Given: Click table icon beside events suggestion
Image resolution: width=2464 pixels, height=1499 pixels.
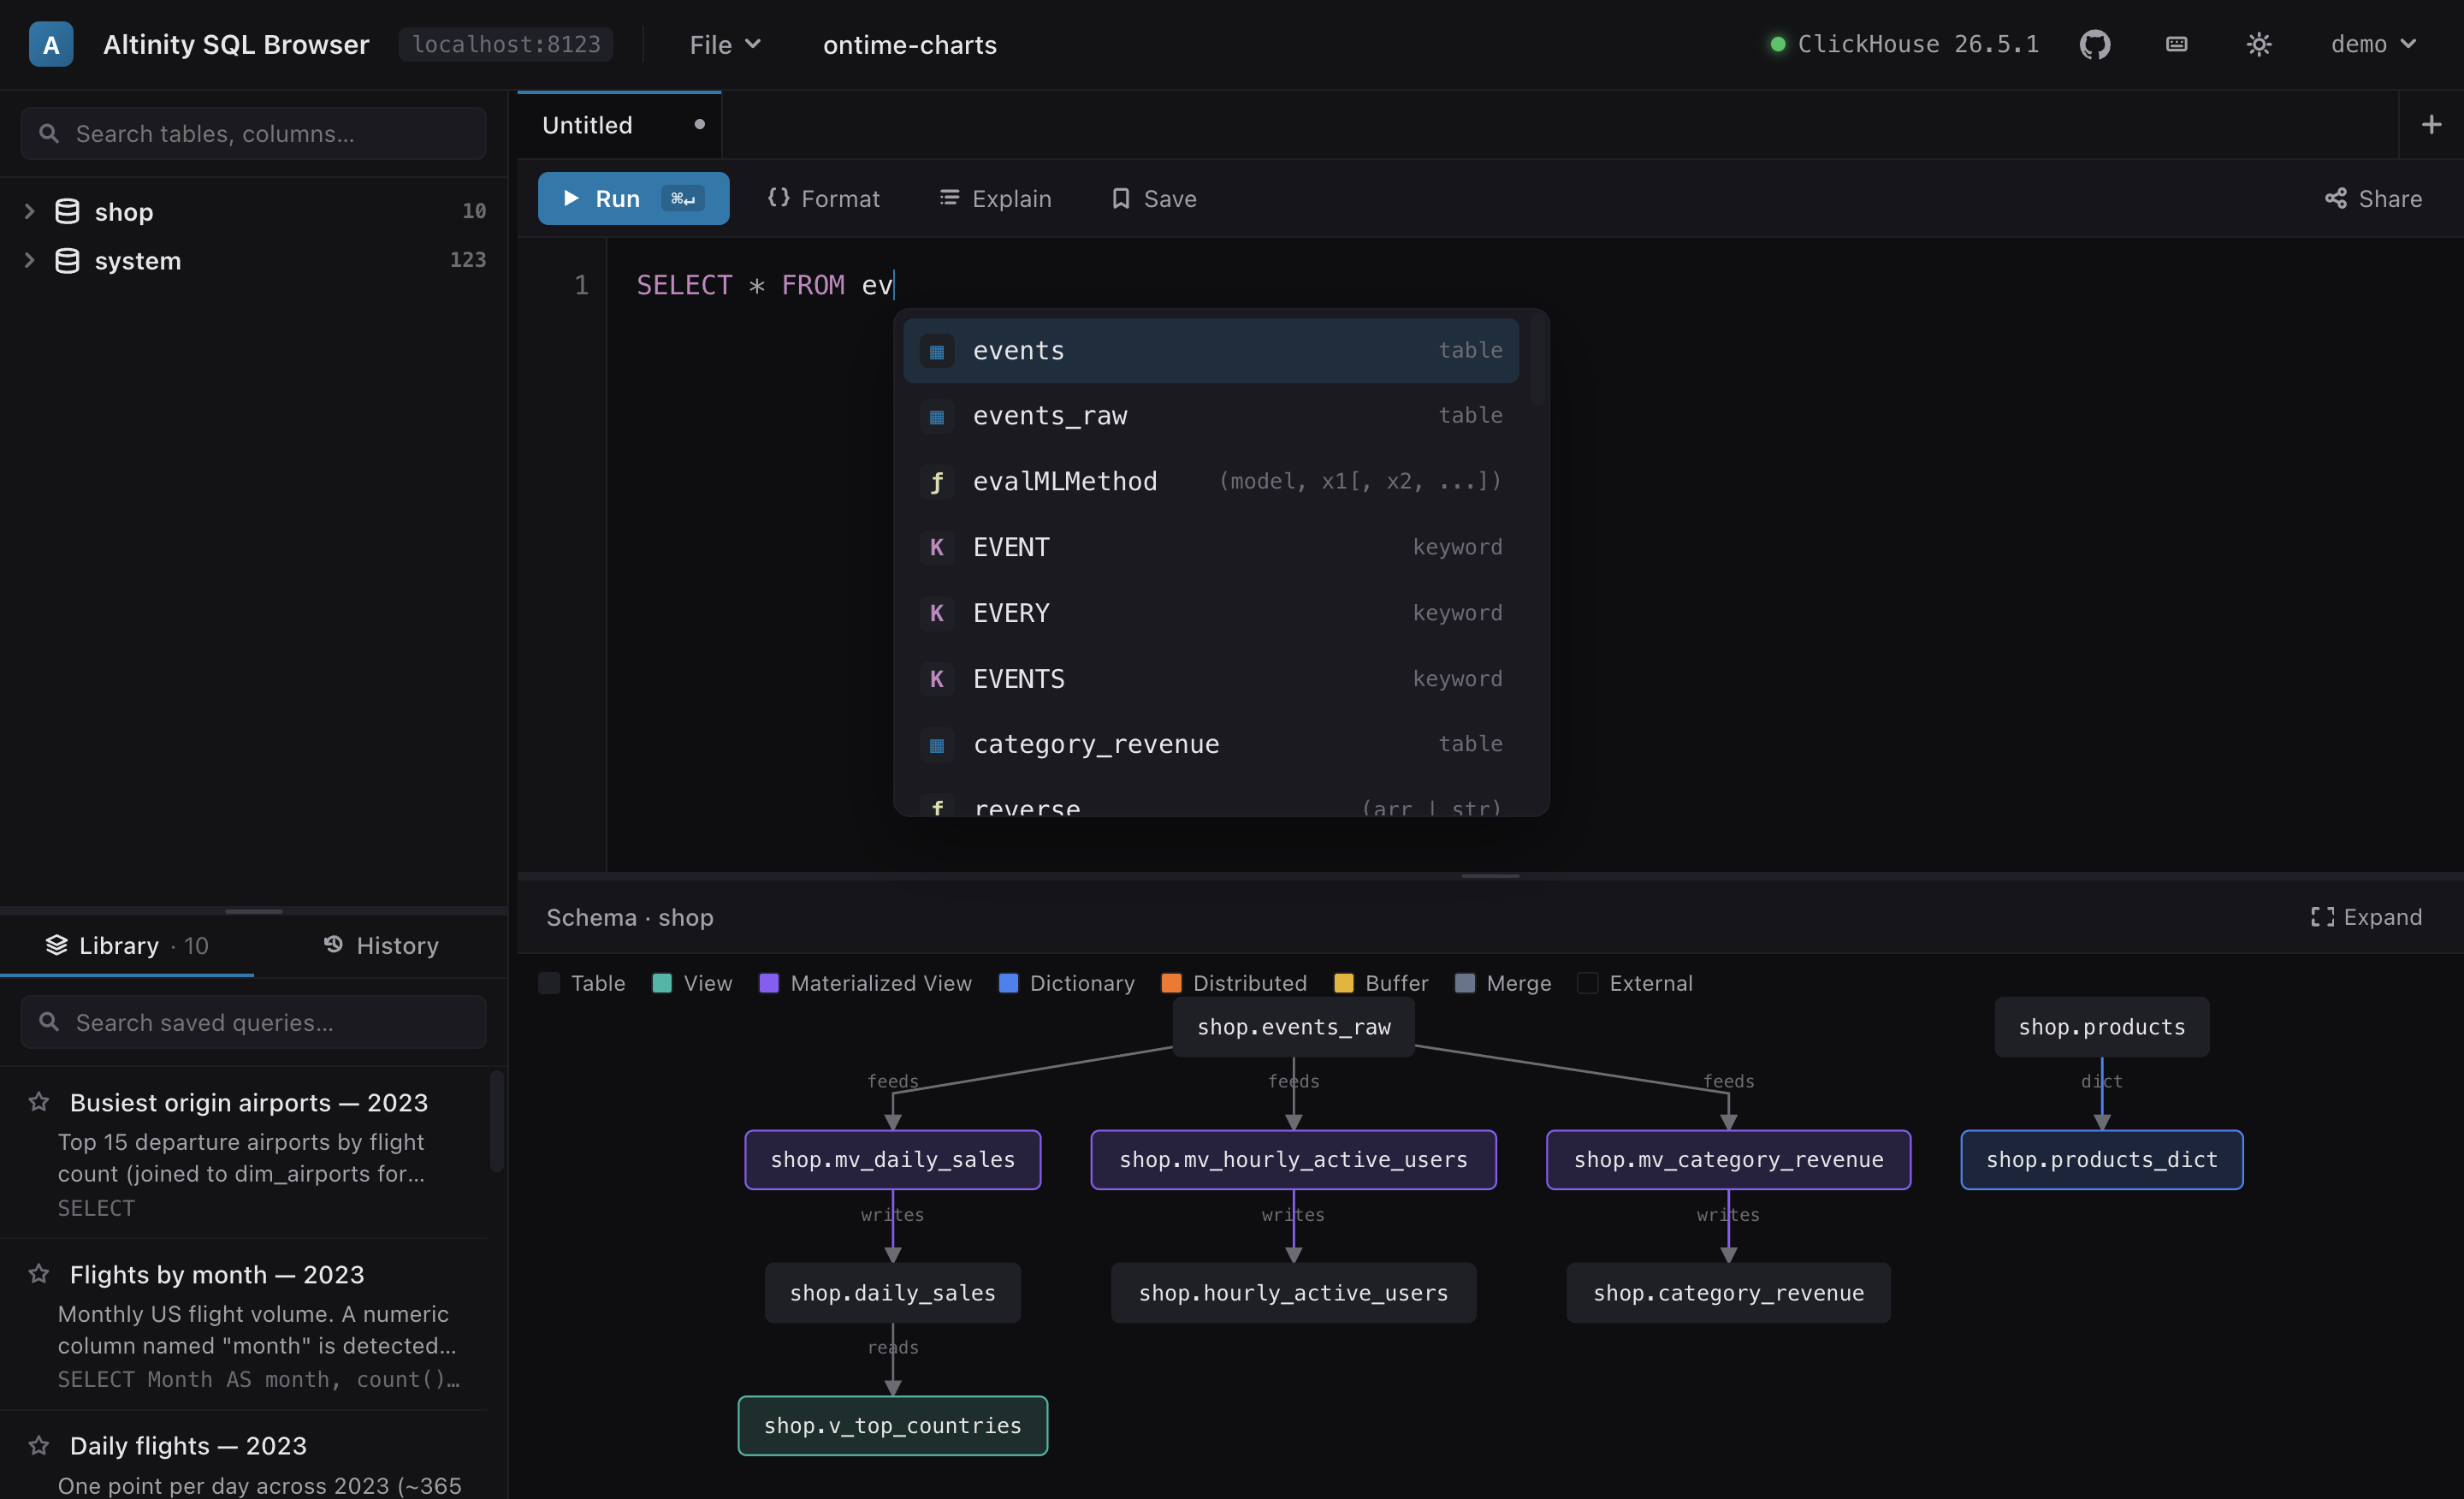Looking at the screenshot, I should click(x=936, y=351).
